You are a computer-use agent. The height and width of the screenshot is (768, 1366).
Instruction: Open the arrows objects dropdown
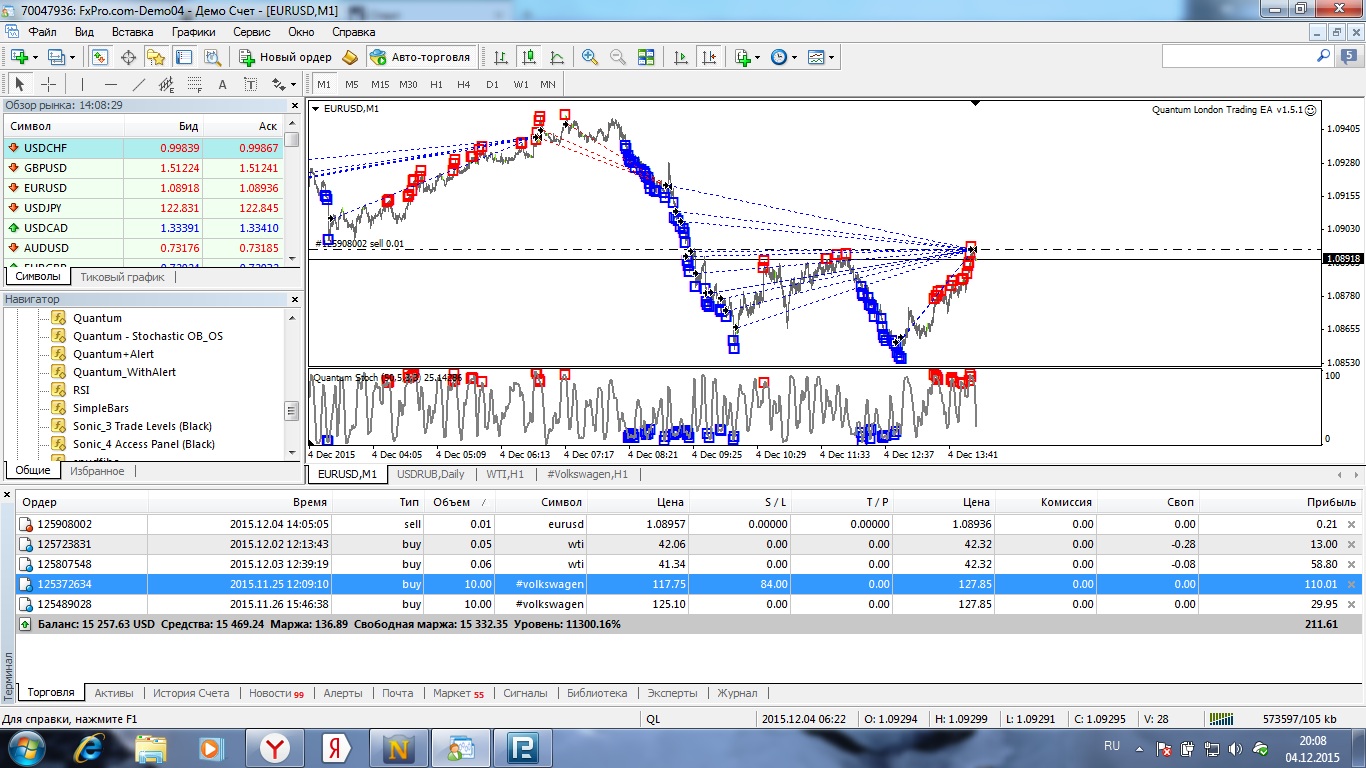click(x=292, y=84)
